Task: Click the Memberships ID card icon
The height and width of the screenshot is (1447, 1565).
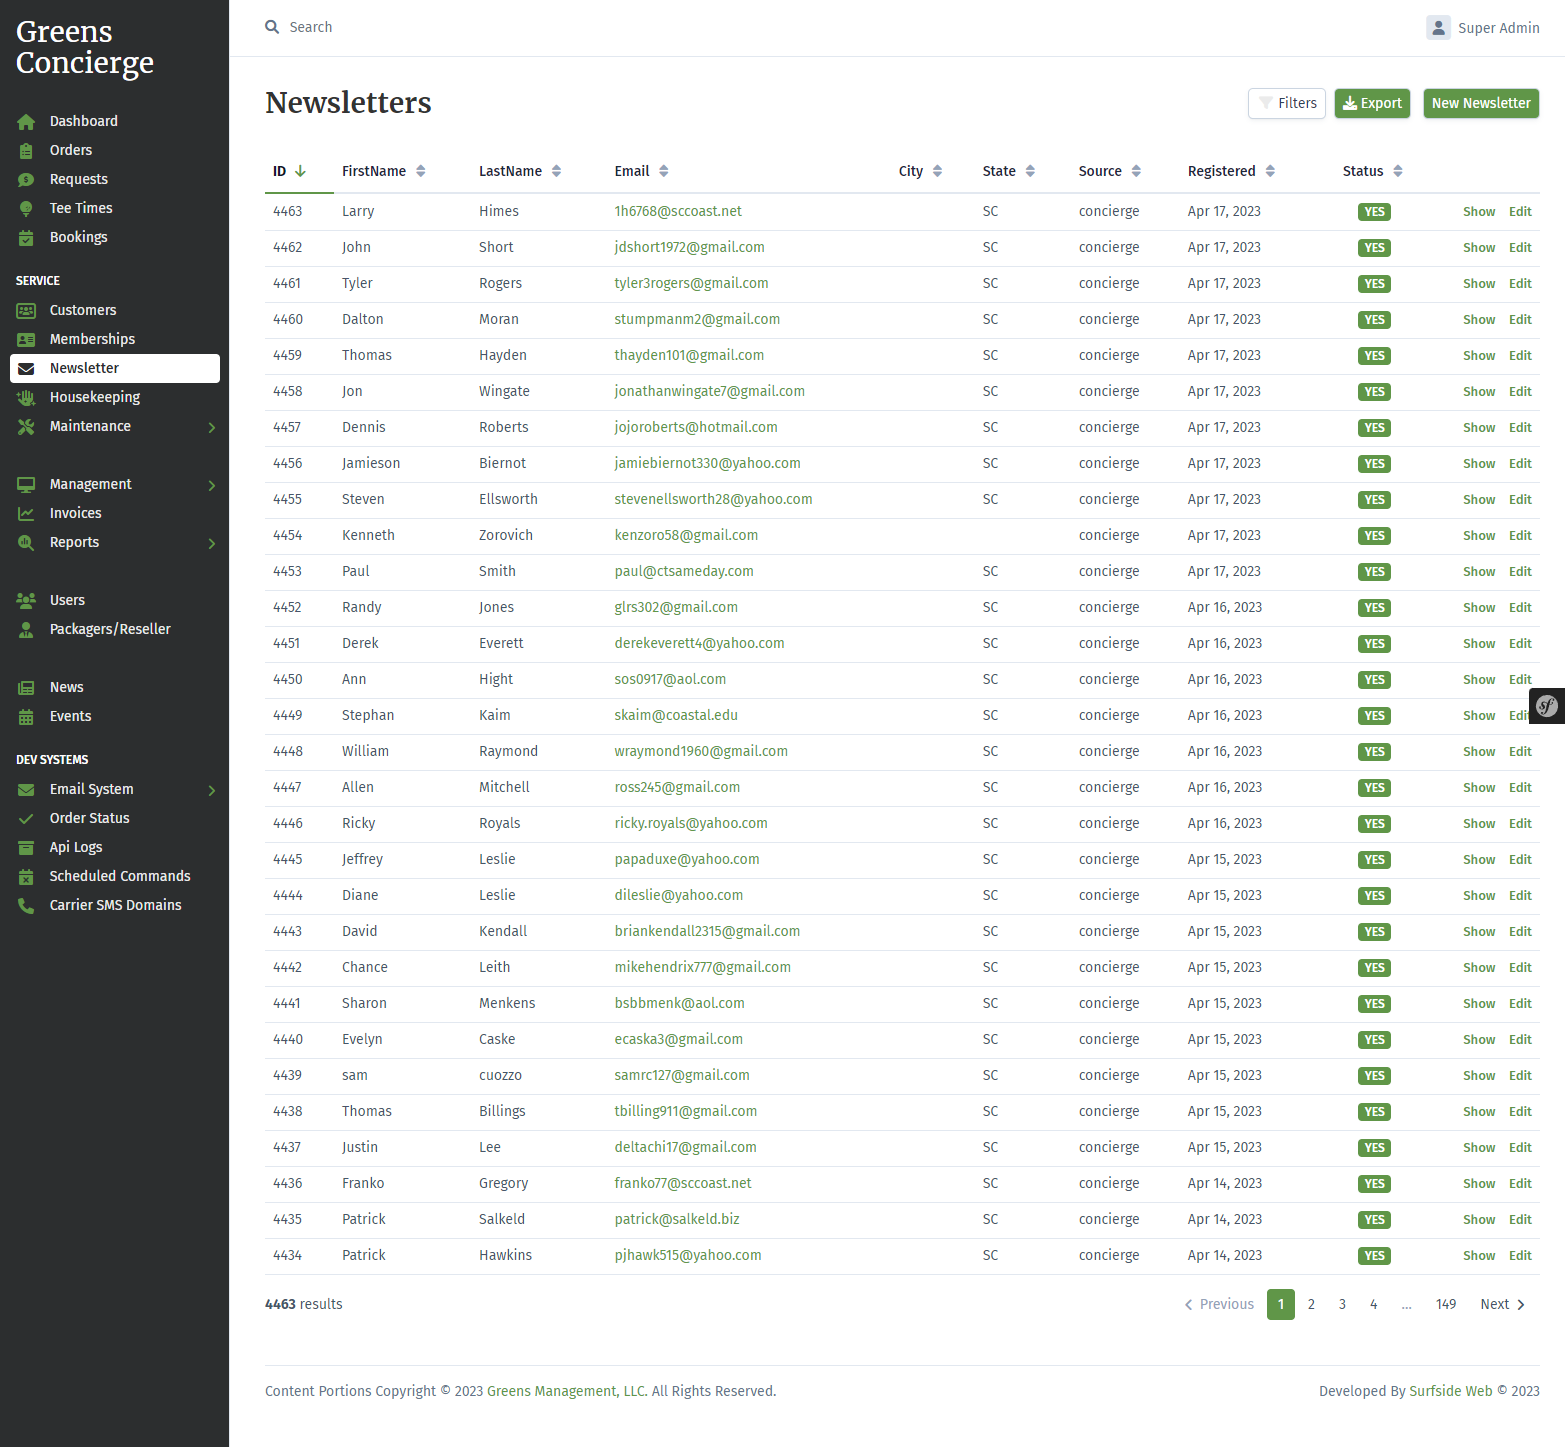Action: [26, 340]
